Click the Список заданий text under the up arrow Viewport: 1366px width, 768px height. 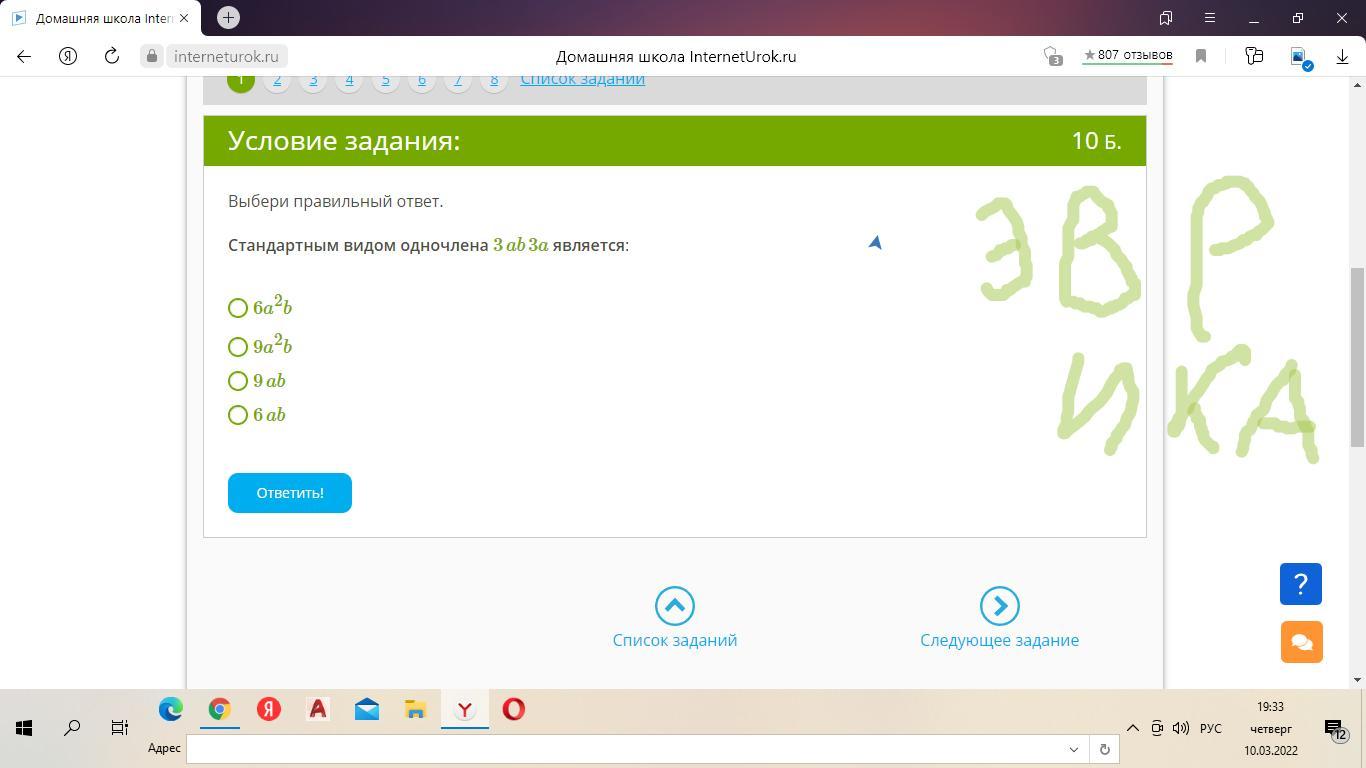675,640
